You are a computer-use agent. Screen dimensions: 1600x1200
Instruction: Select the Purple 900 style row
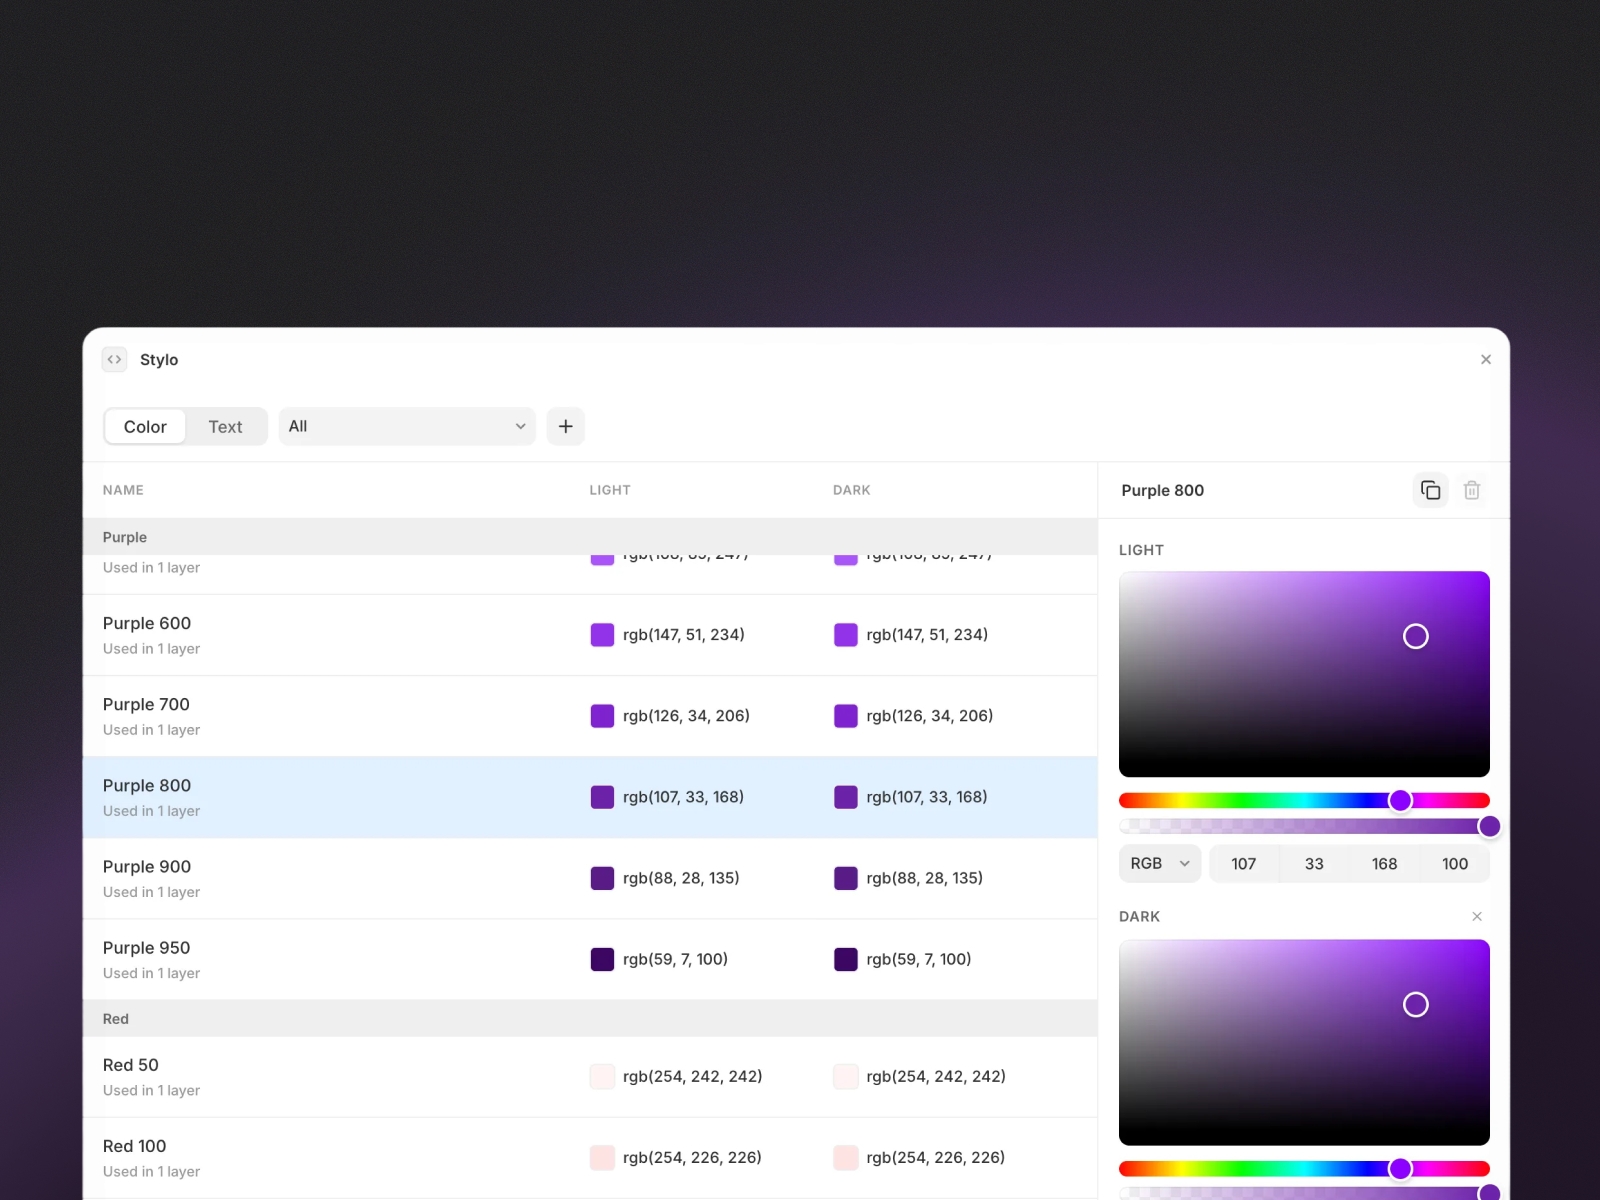coord(400,878)
